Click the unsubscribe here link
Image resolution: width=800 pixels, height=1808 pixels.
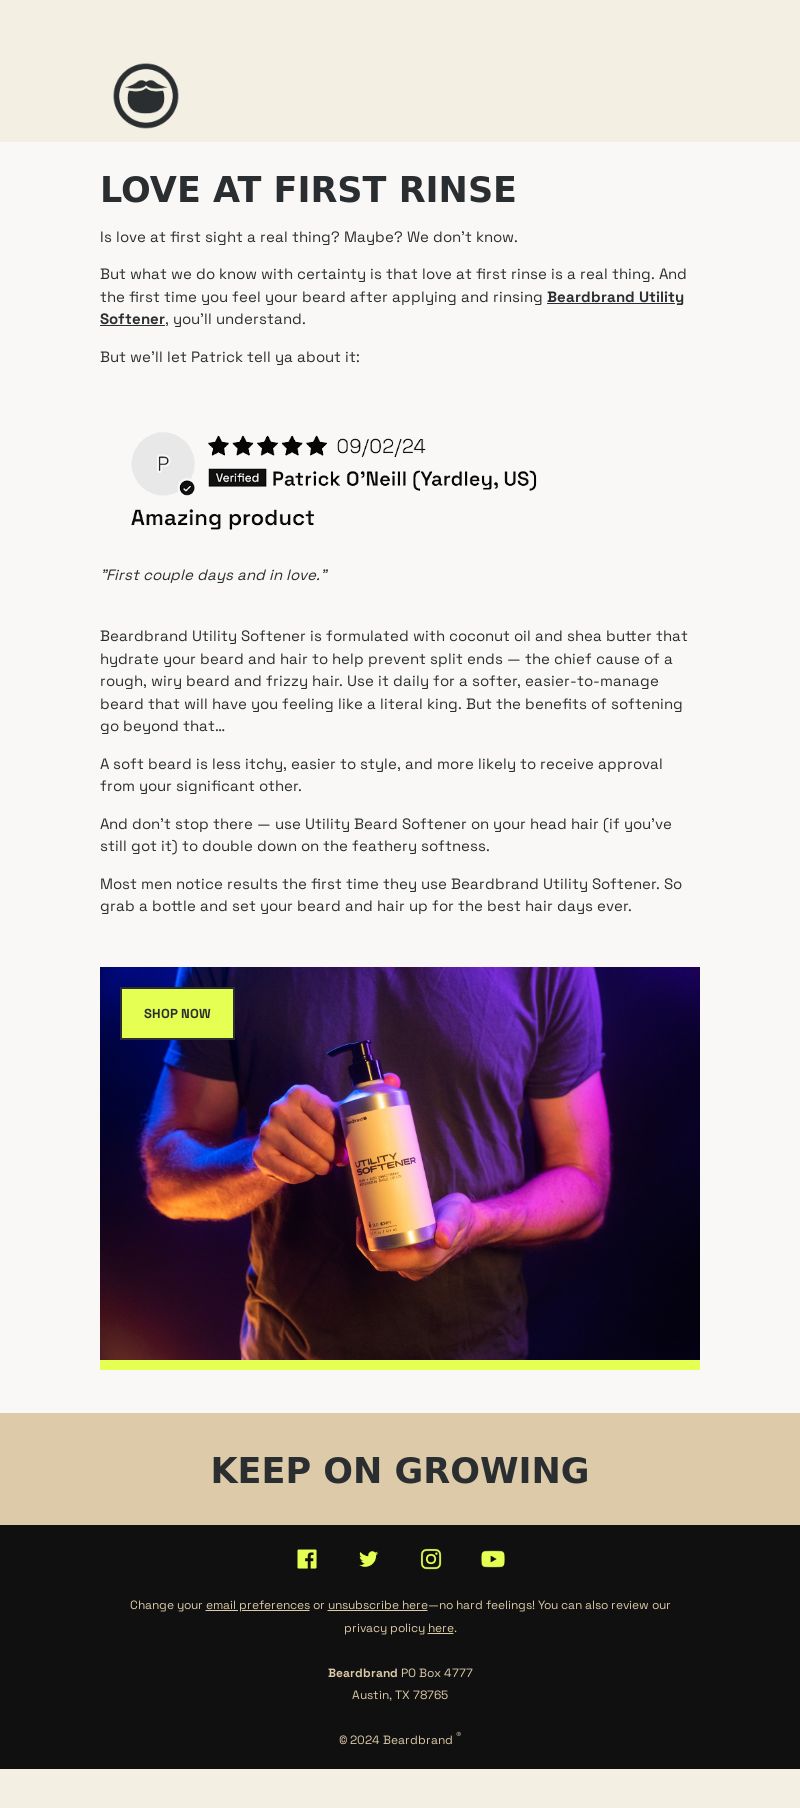(x=378, y=1605)
